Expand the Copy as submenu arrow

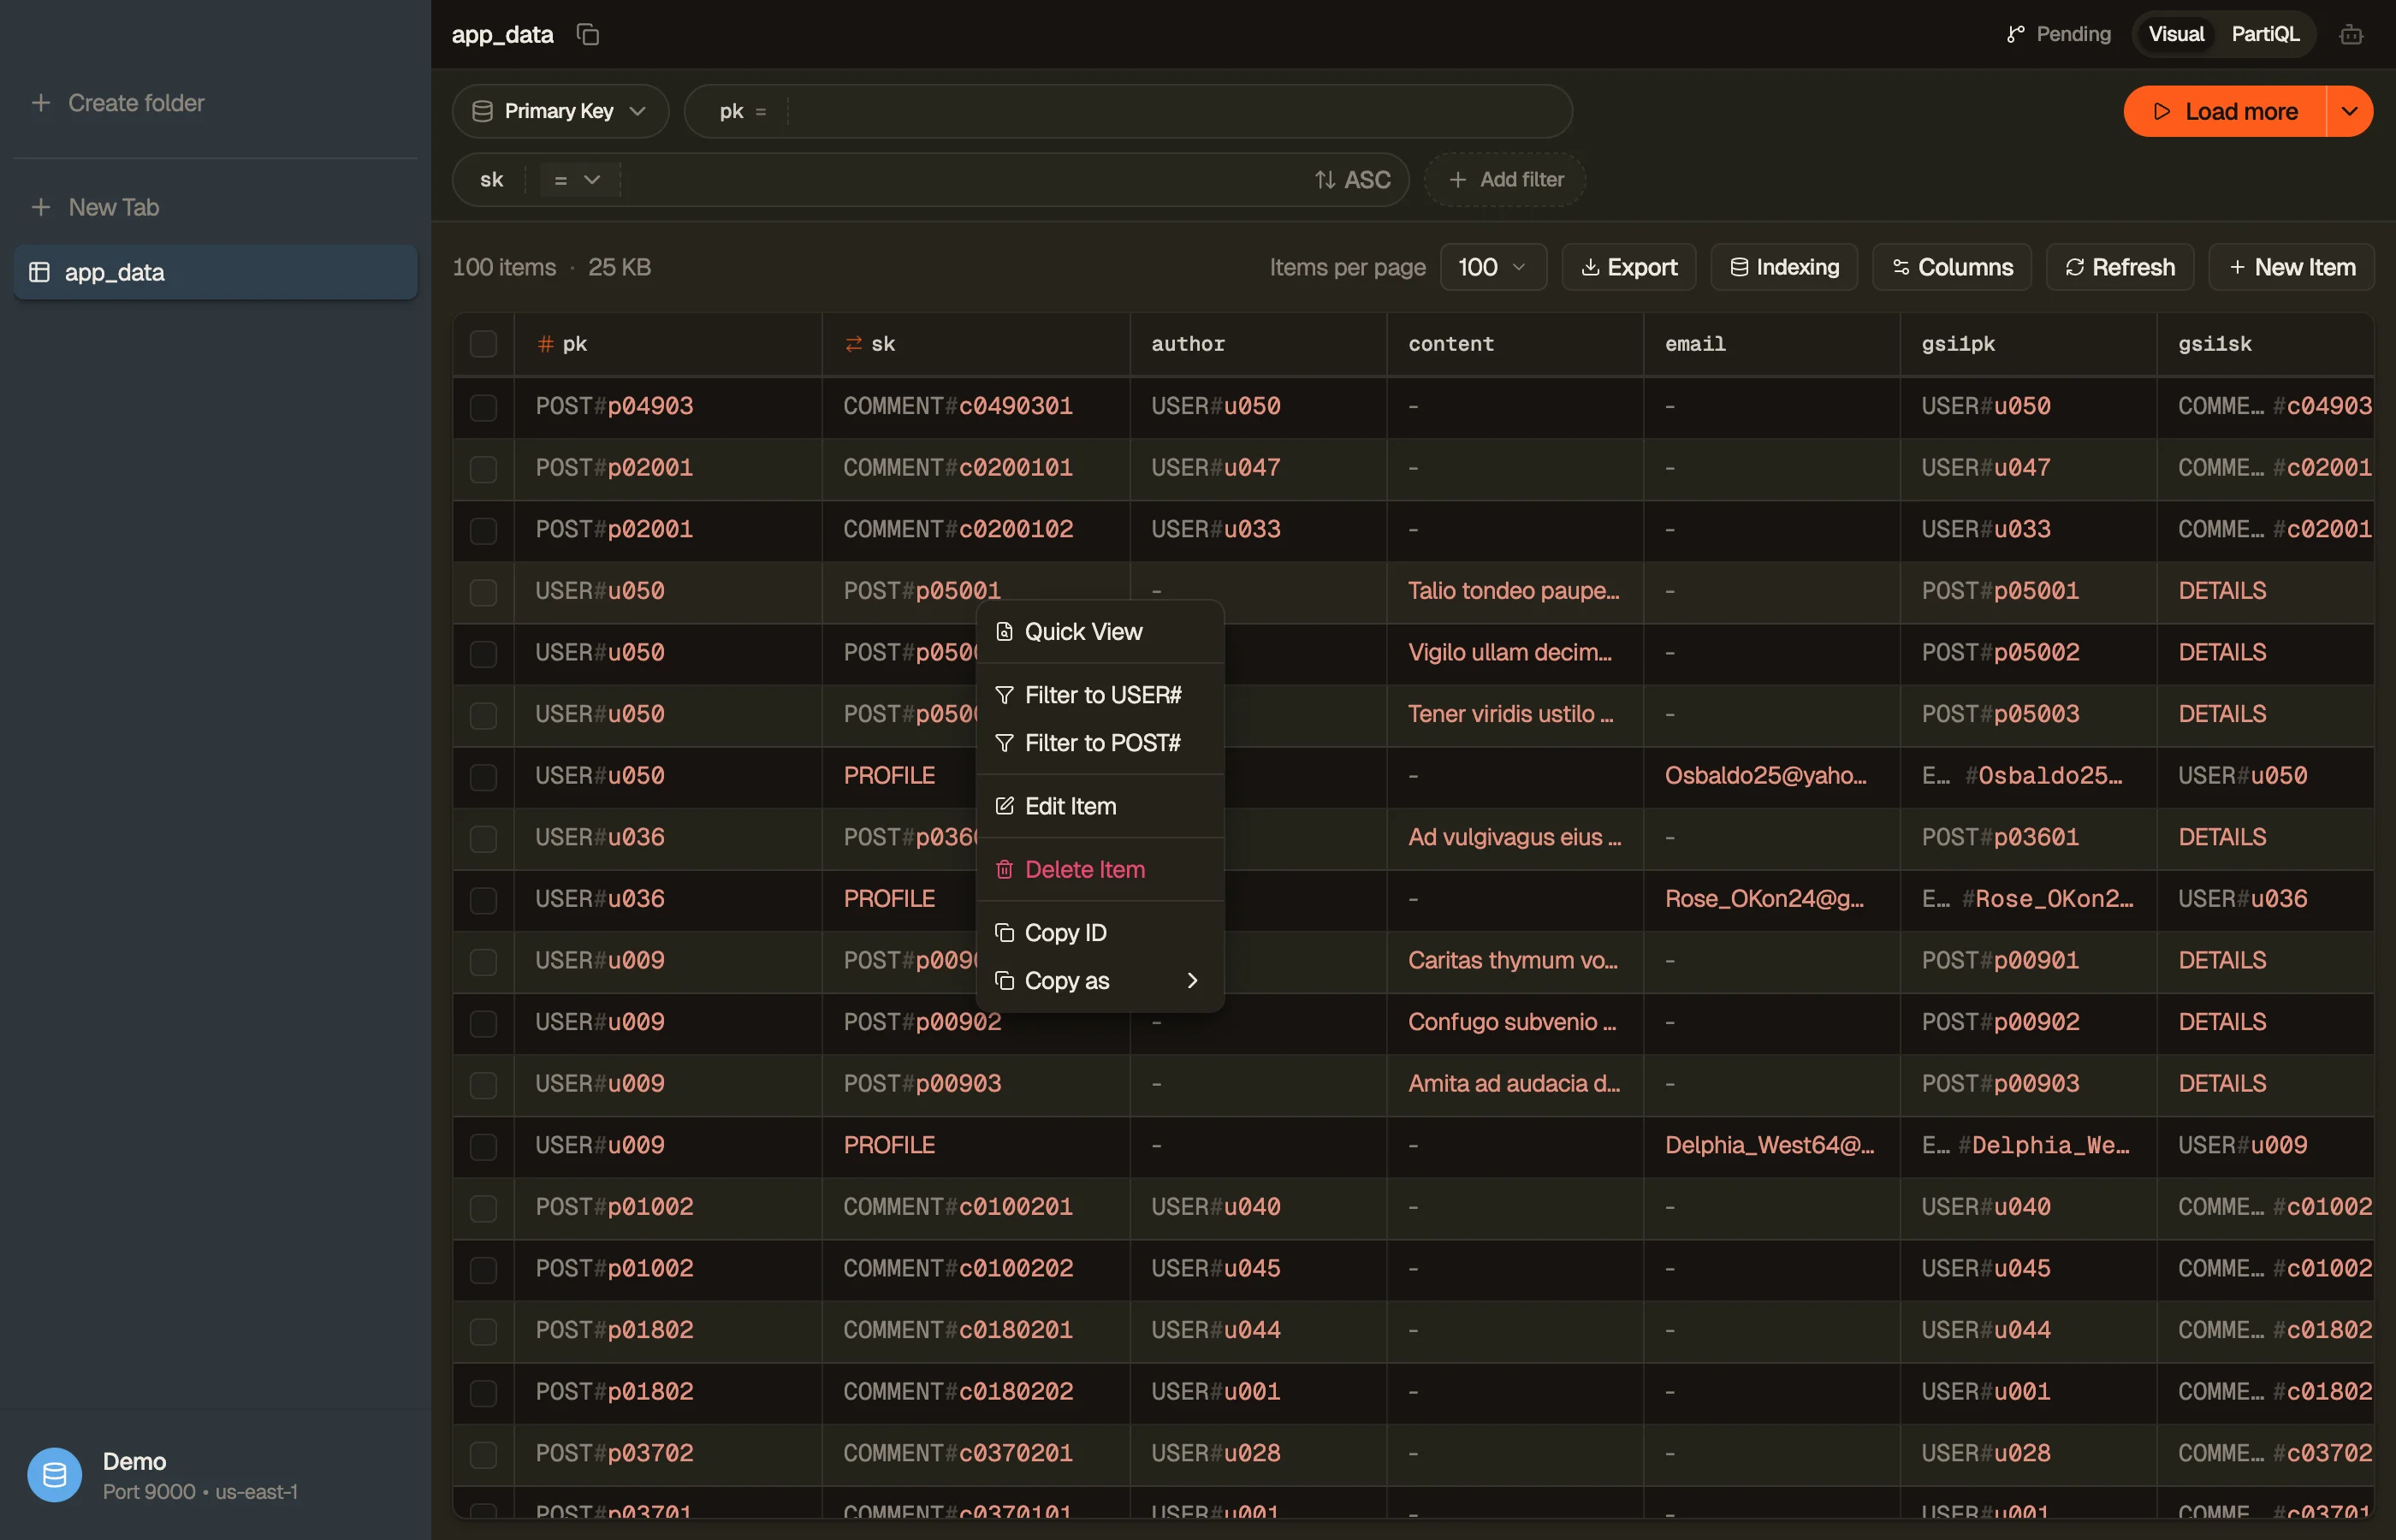(1192, 981)
